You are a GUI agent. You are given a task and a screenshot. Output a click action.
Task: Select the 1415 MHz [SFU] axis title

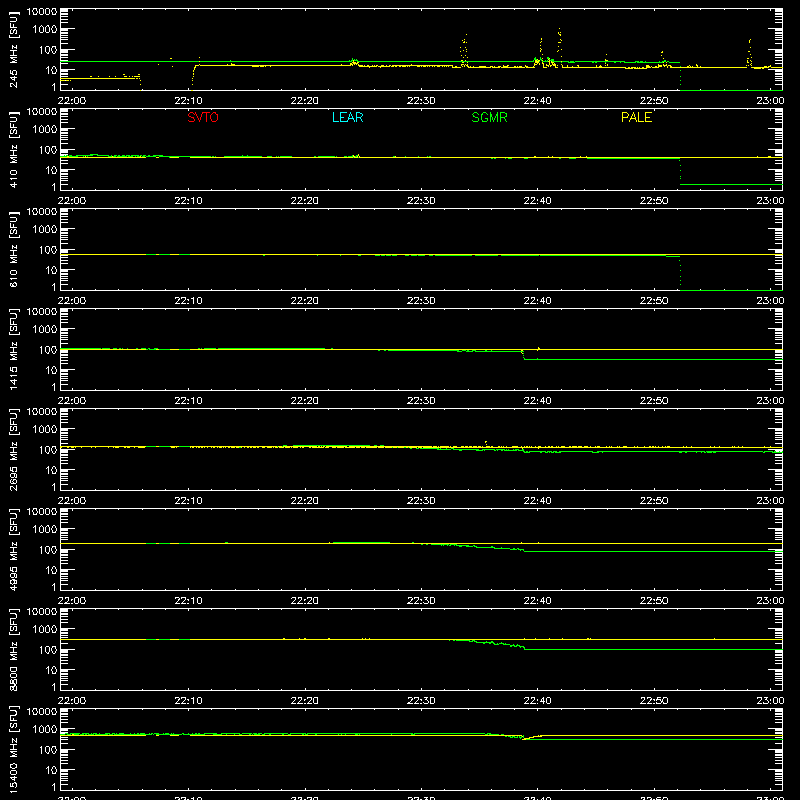(x=14, y=350)
